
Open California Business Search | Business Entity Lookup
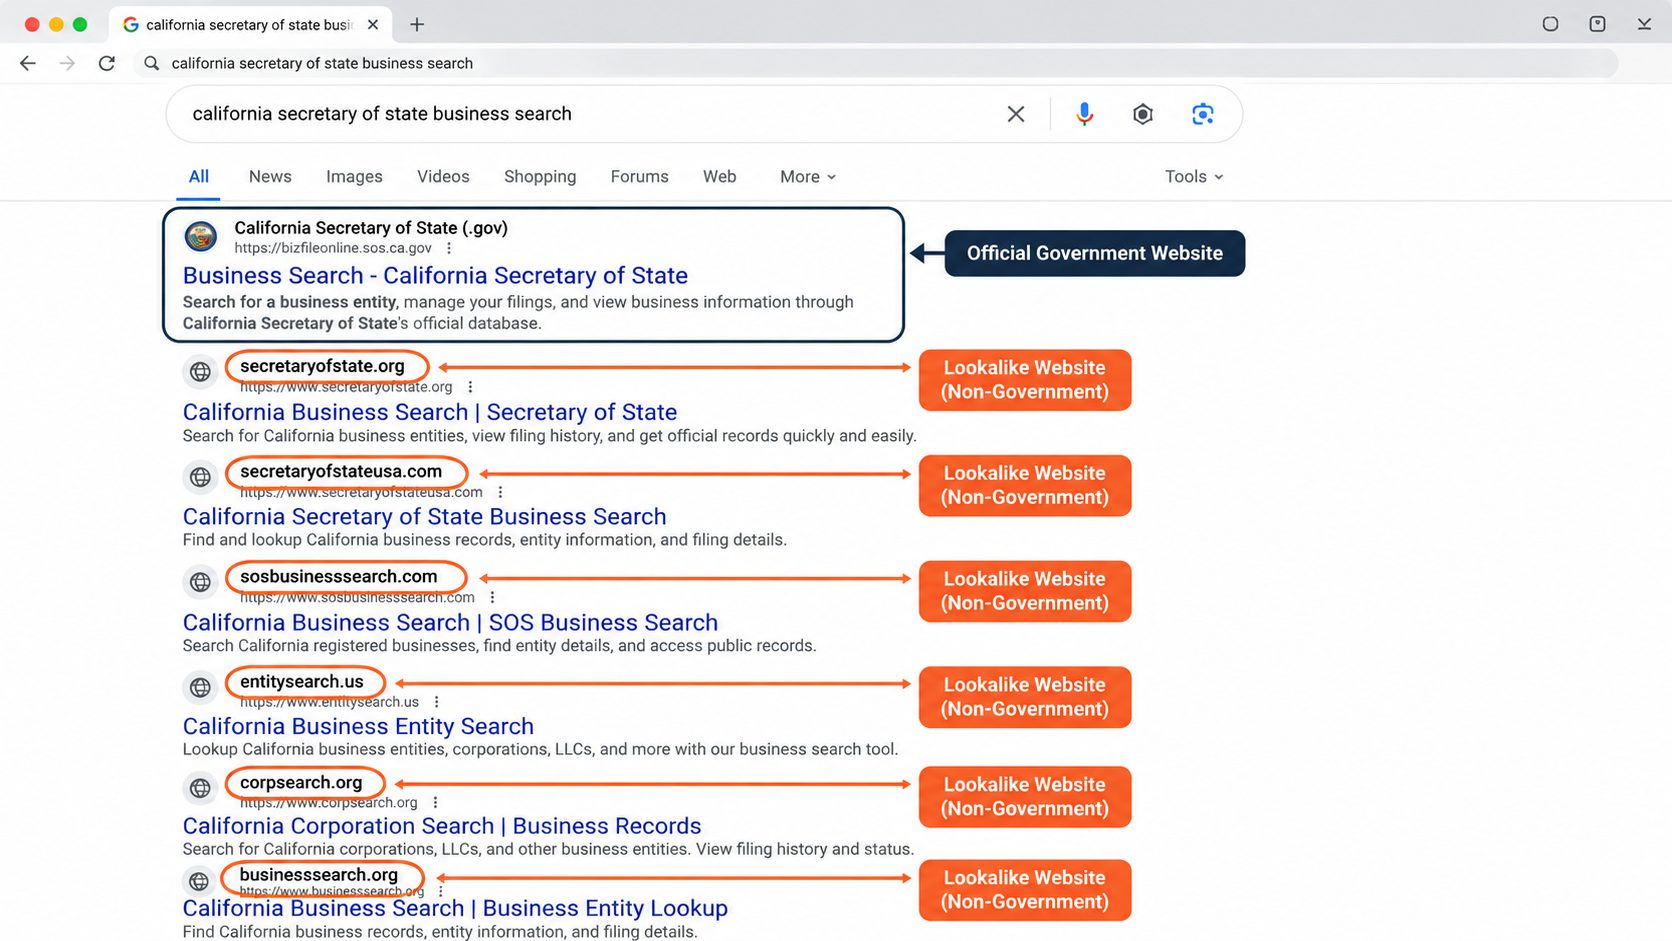click(455, 908)
